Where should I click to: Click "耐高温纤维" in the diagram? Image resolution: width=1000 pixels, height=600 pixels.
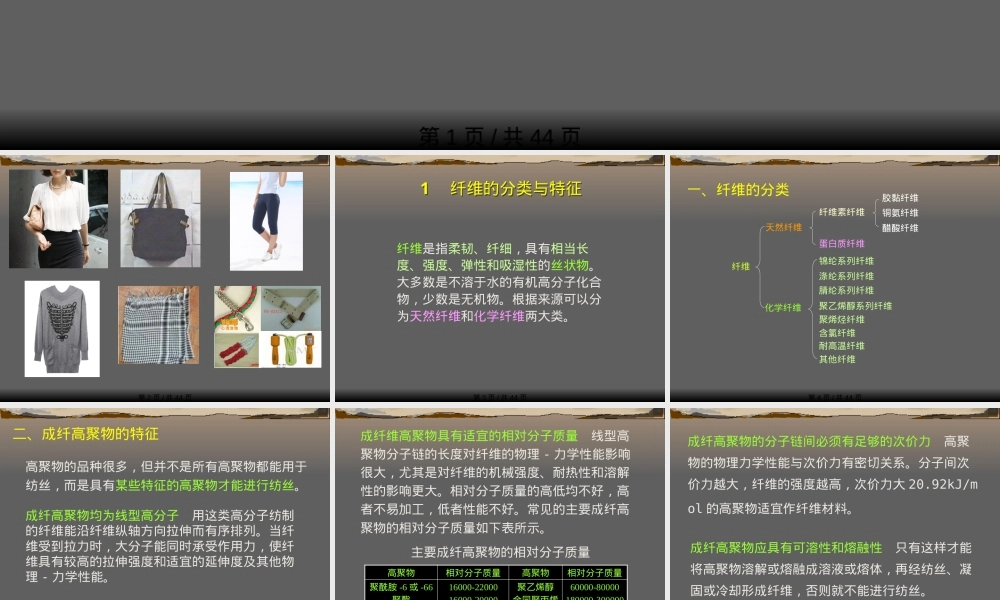tap(841, 346)
